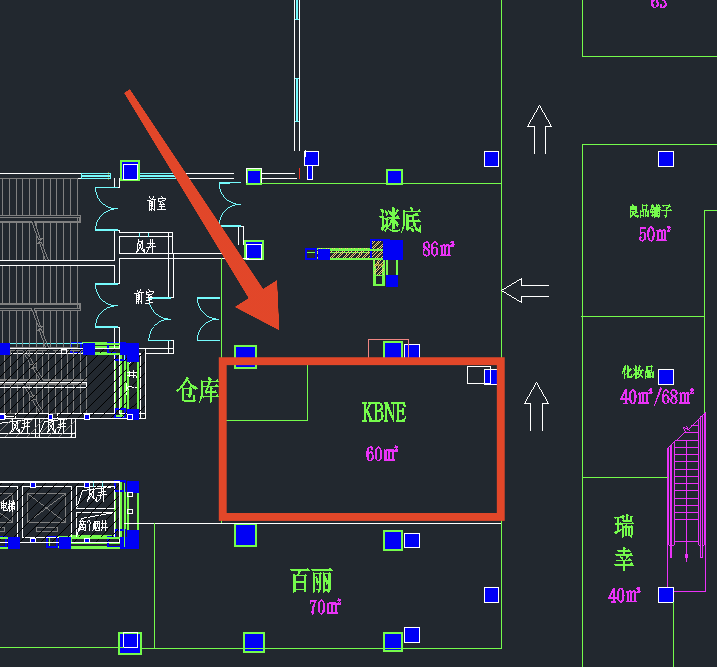Click the left-pointing hollow direction arrow

525,291
